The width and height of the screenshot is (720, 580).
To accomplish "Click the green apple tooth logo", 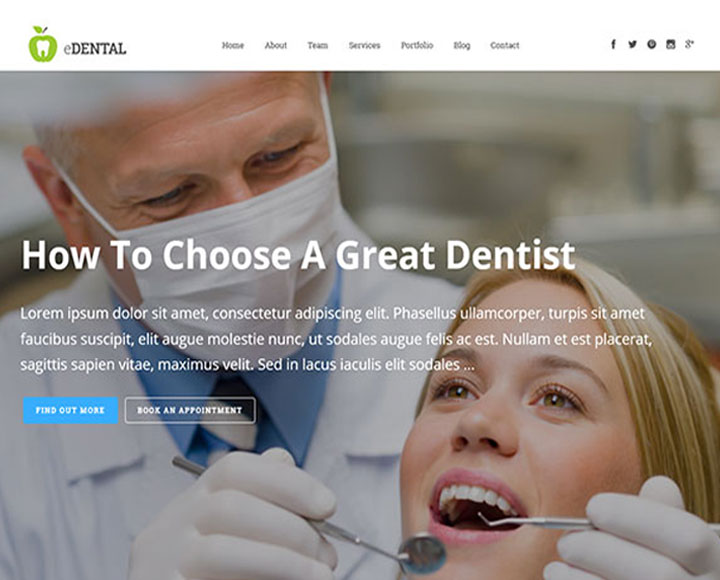I will (x=43, y=44).
